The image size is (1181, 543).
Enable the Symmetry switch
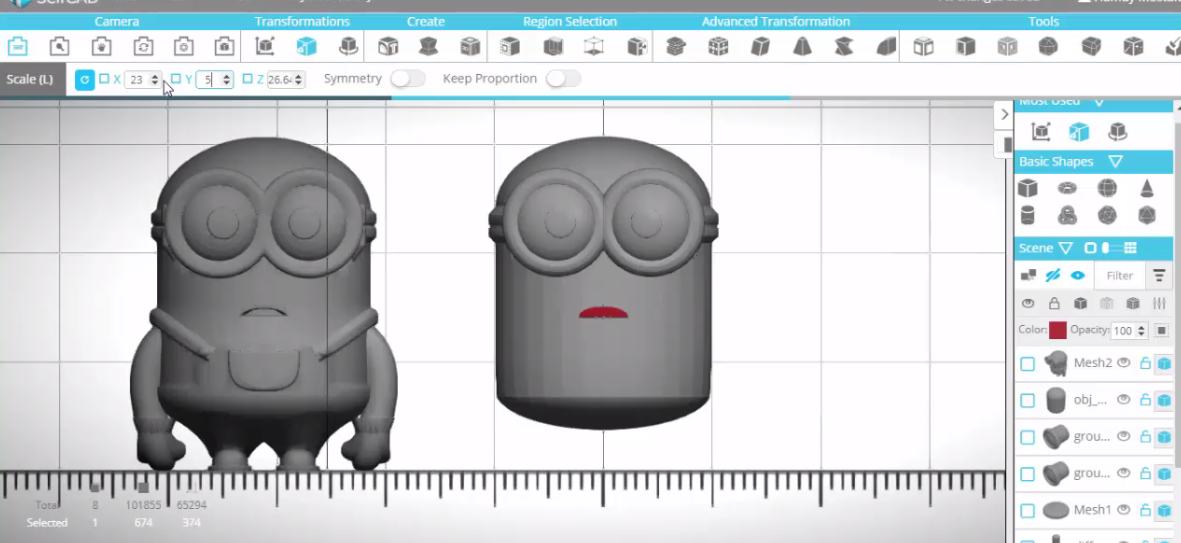pyautogui.click(x=407, y=78)
